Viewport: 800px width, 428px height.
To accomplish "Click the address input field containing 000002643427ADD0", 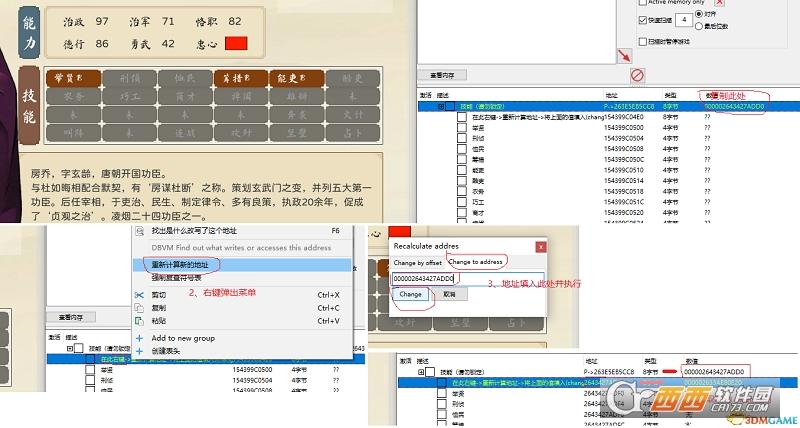I will pyautogui.click(x=467, y=279).
